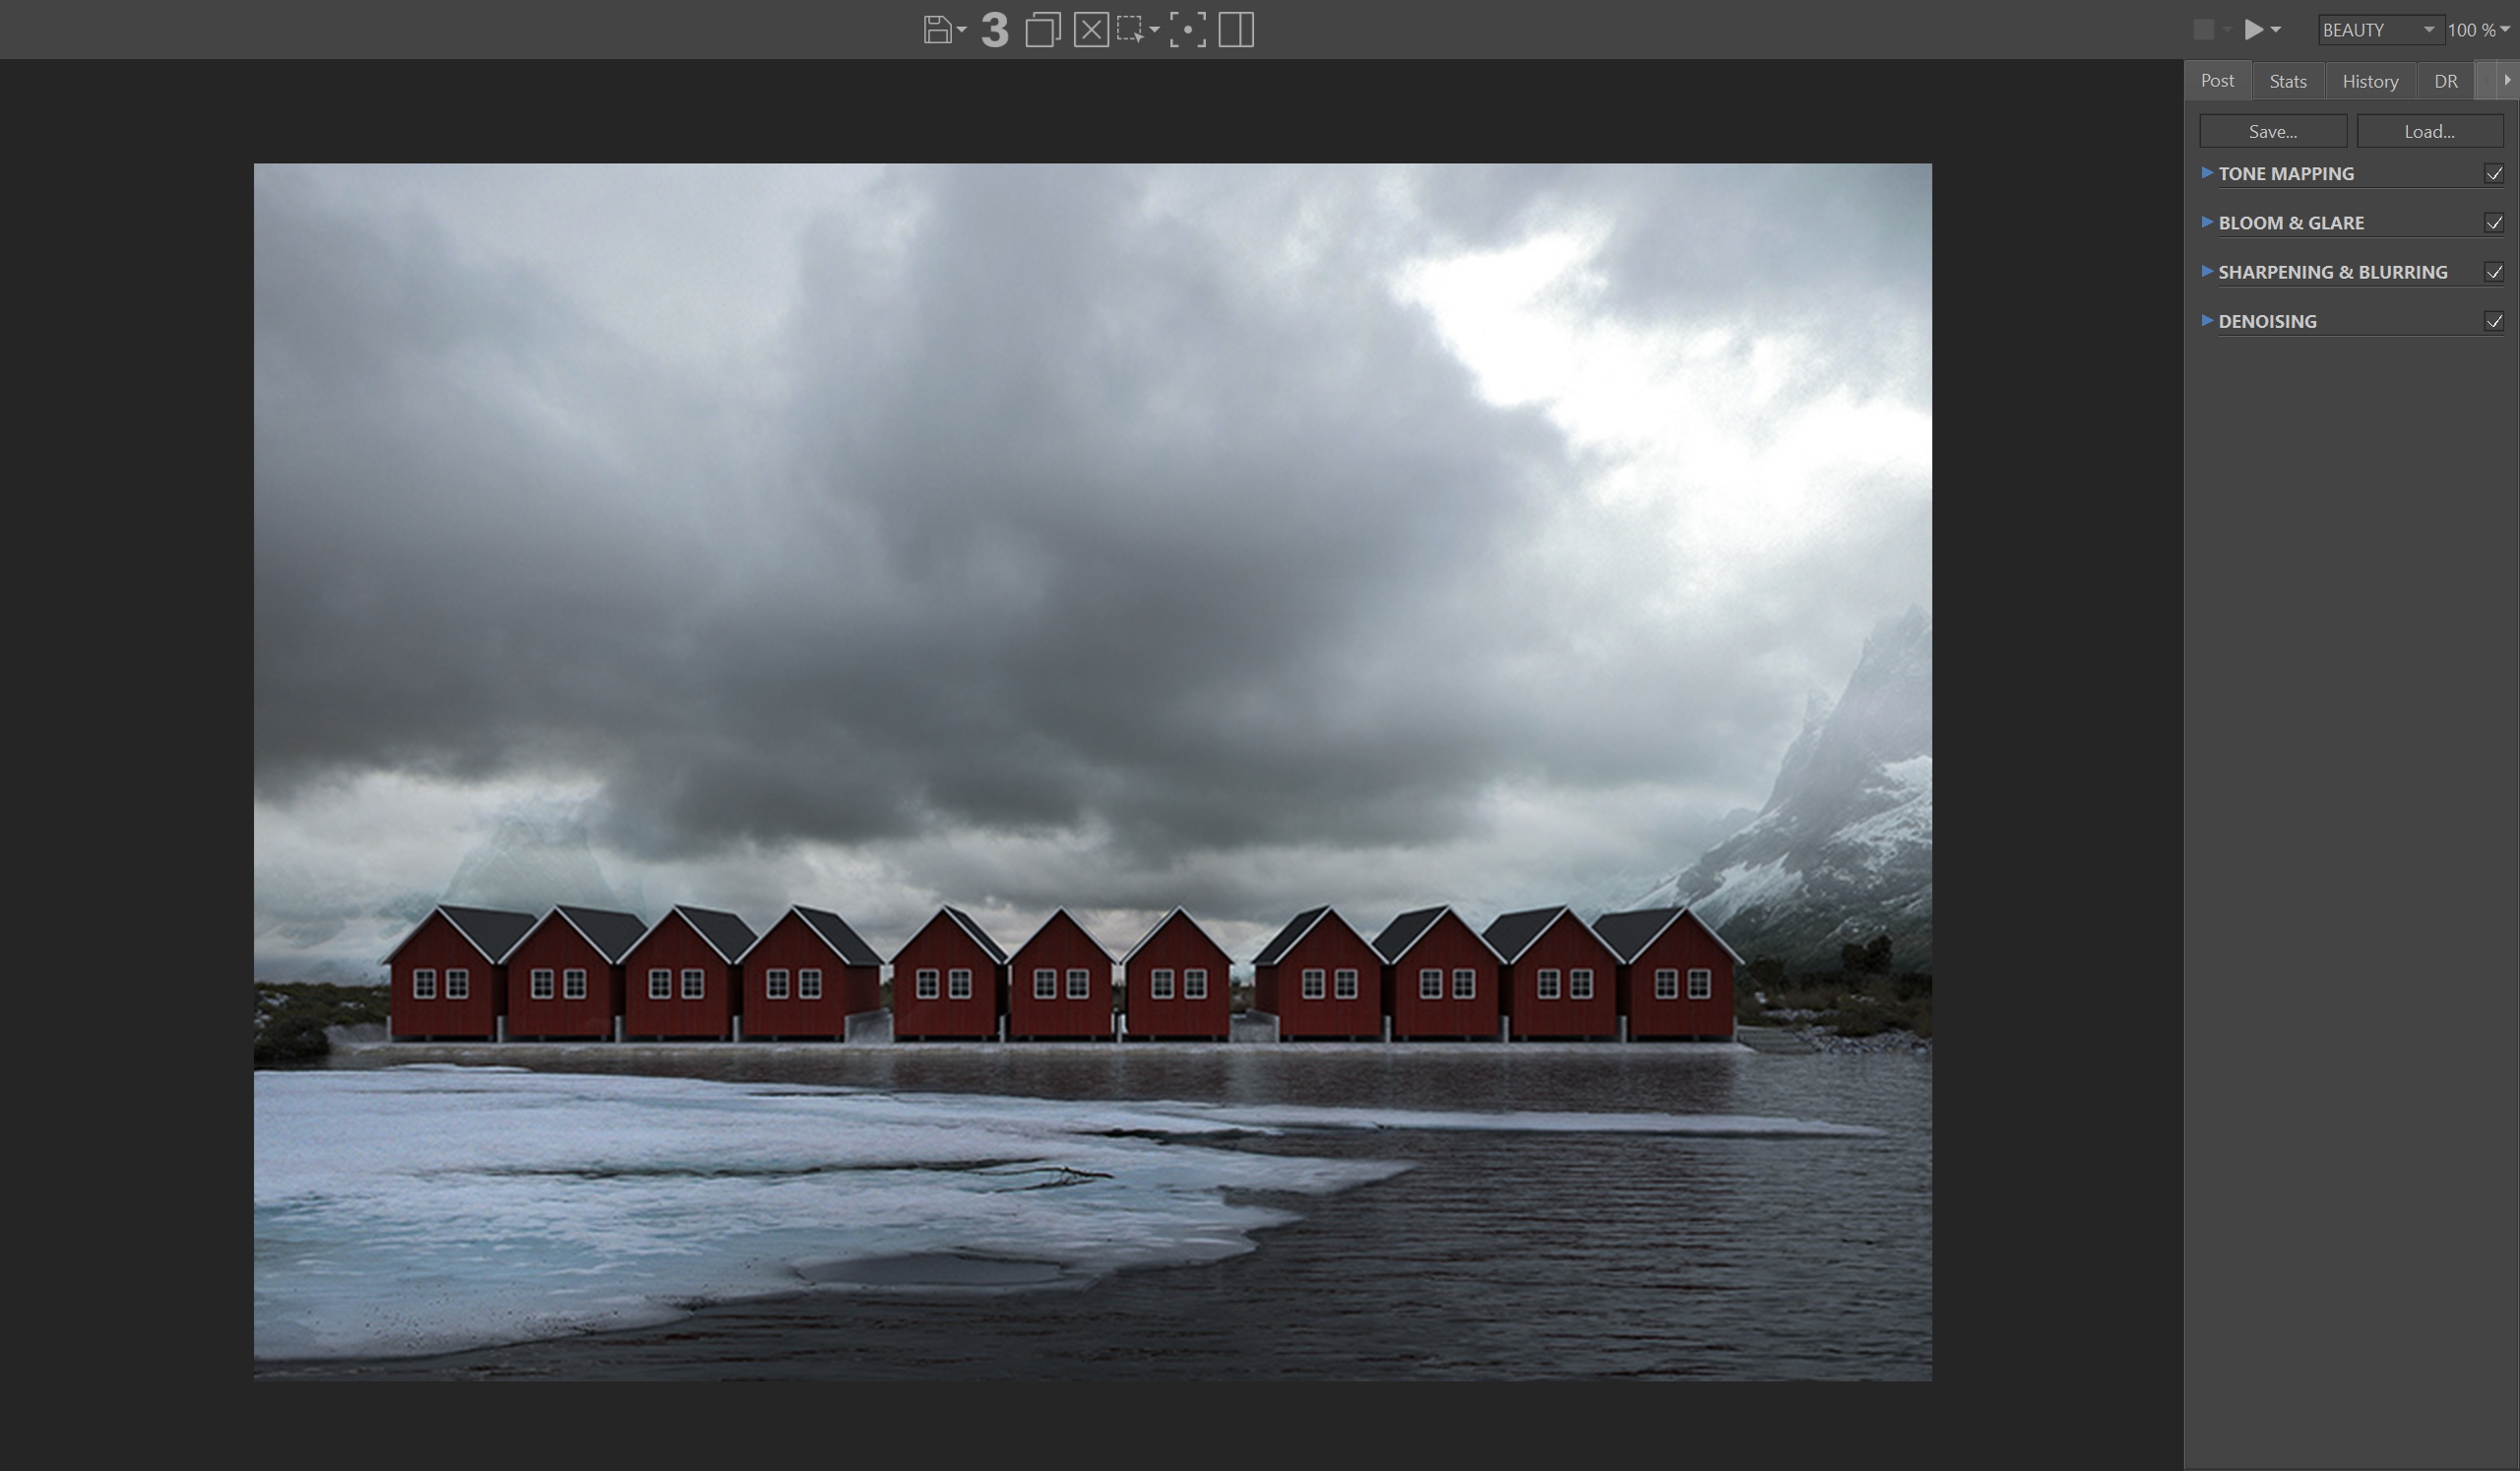Toggle the BLOOM & GLARE checkbox
This screenshot has height=1471, width=2520.
coord(2494,223)
